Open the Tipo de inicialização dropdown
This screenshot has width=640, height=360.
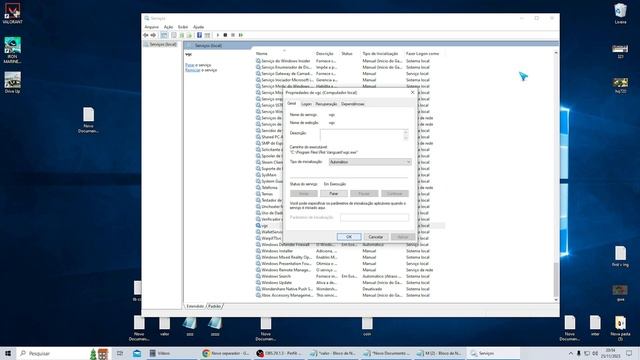[370, 162]
